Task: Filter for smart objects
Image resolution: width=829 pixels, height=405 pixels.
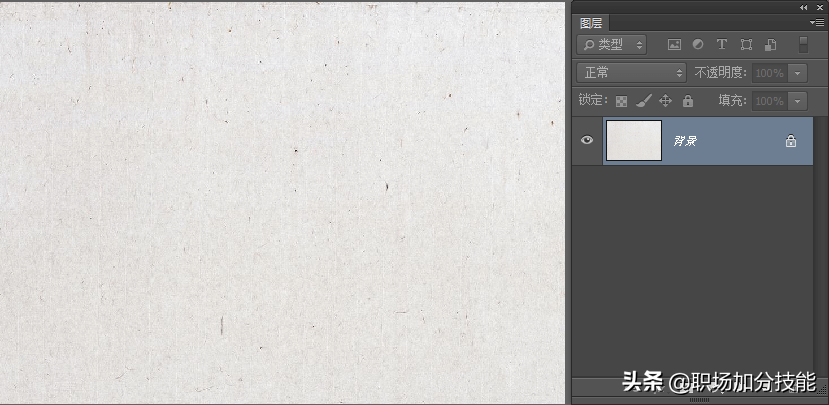Action: click(x=770, y=45)
